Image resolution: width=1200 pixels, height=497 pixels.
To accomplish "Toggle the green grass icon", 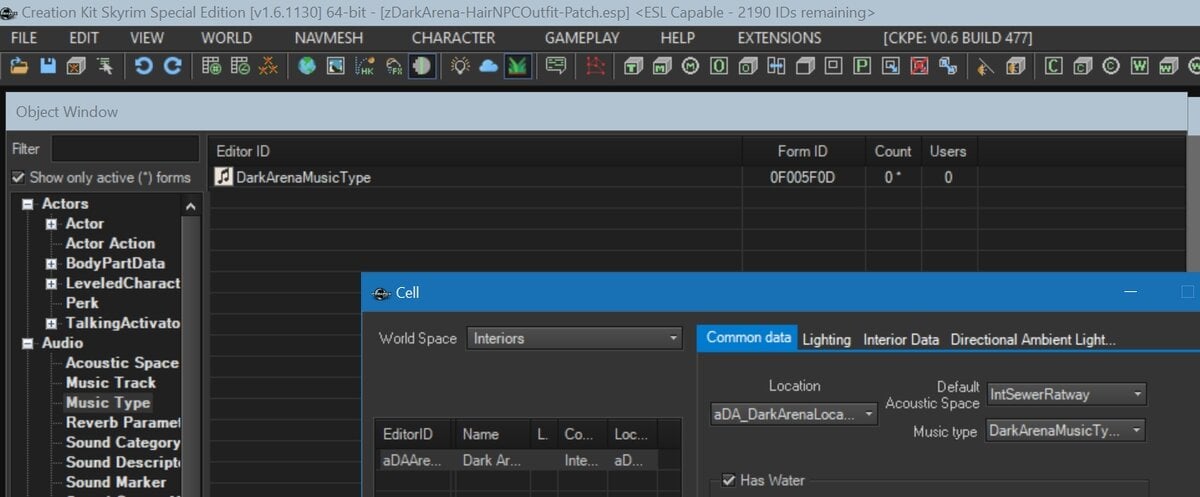I will (517, 66).
